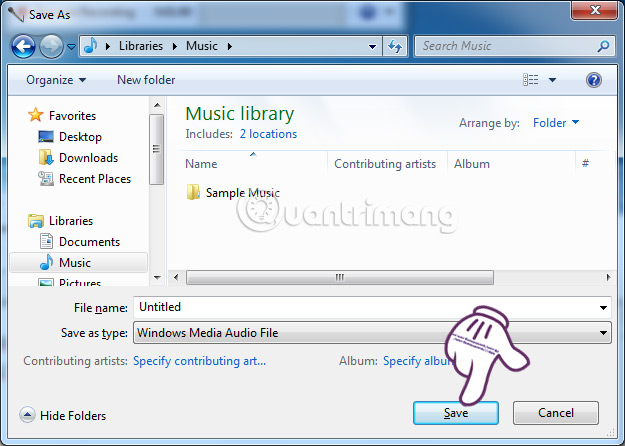625x446 pixels.
Task: Click Specify contributing artists link
Action: 199,361
